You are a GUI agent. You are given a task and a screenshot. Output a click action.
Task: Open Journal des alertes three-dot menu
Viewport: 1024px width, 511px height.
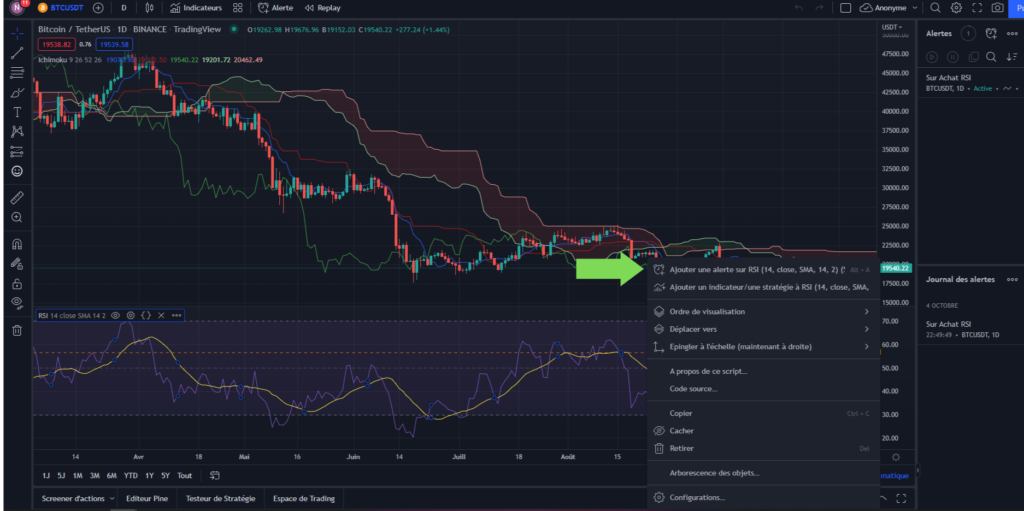pyautogui.click(x=1012, y=279)
